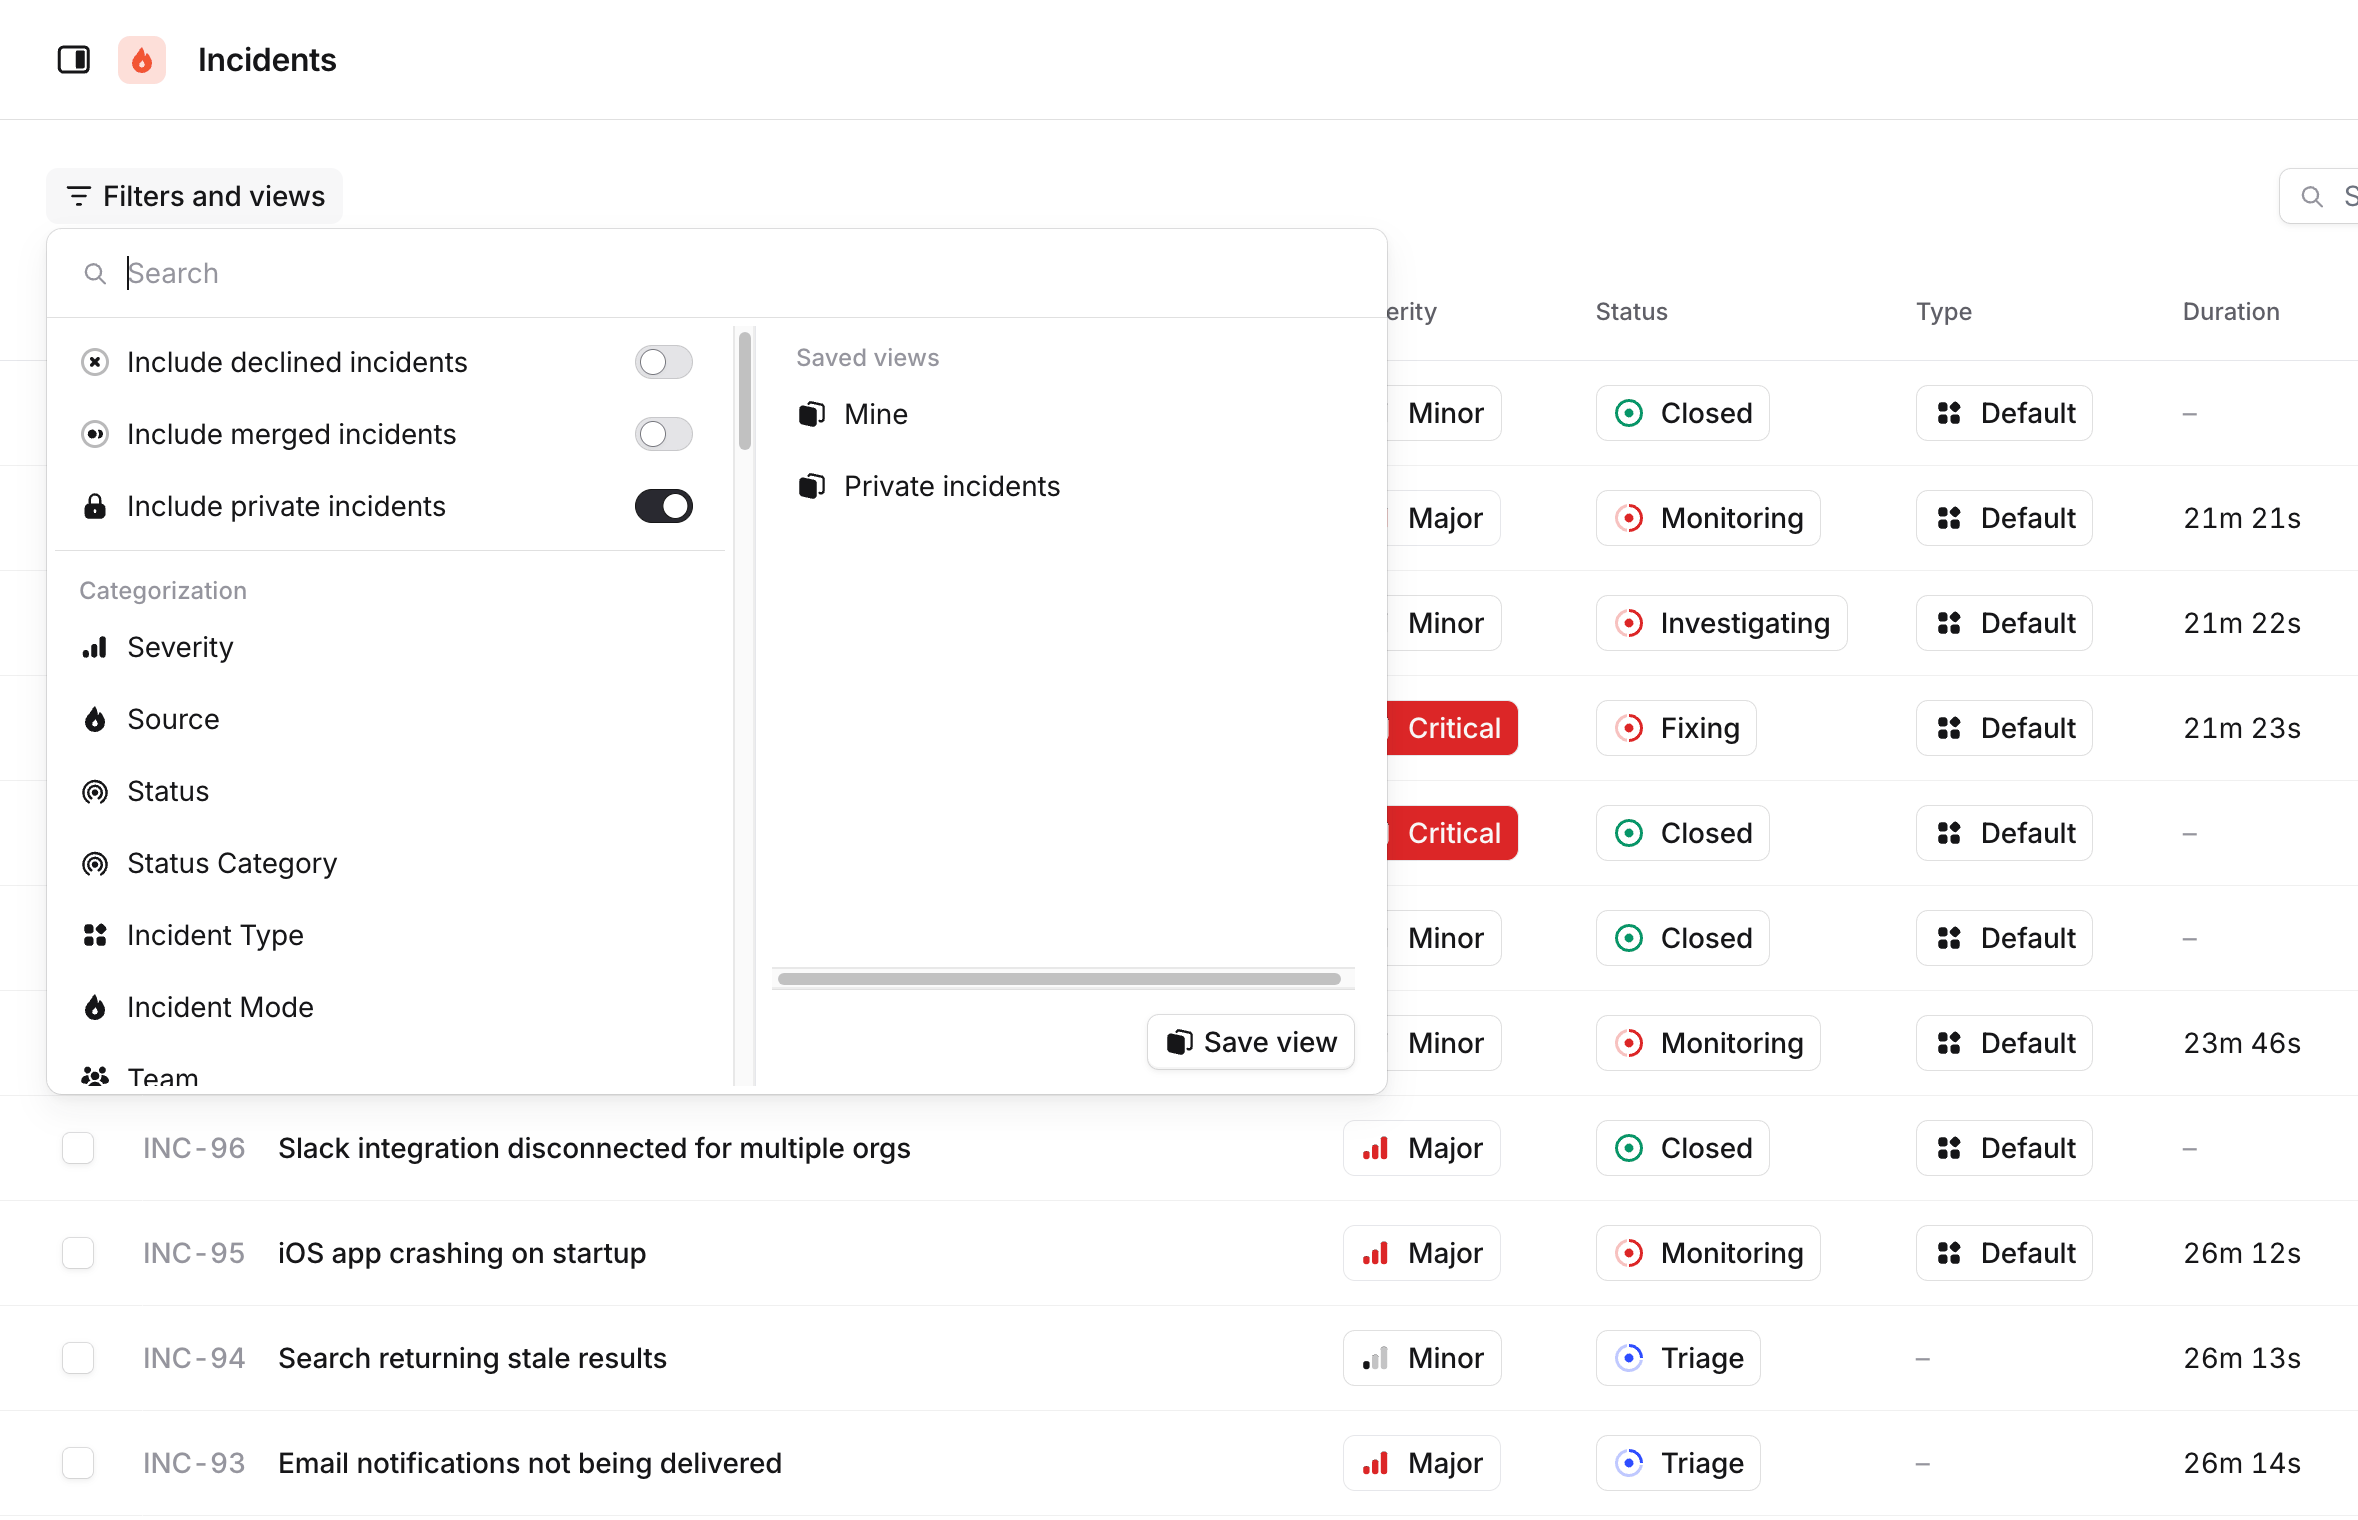Choose the Incident Type filter option
Image resolution: width=2358 pixels, height=1520 pixels.
click(390, 935)
